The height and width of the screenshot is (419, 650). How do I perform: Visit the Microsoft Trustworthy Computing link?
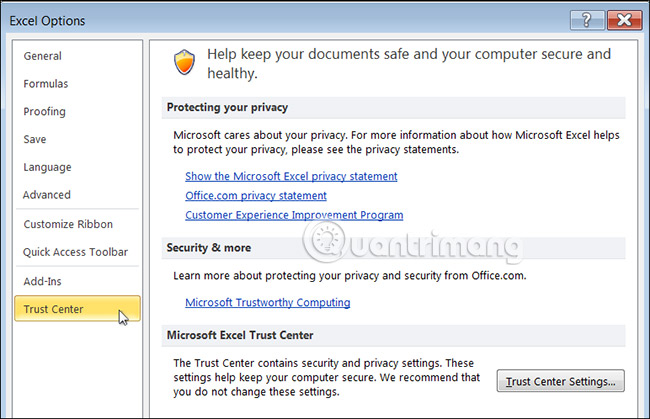pos(267,302)
